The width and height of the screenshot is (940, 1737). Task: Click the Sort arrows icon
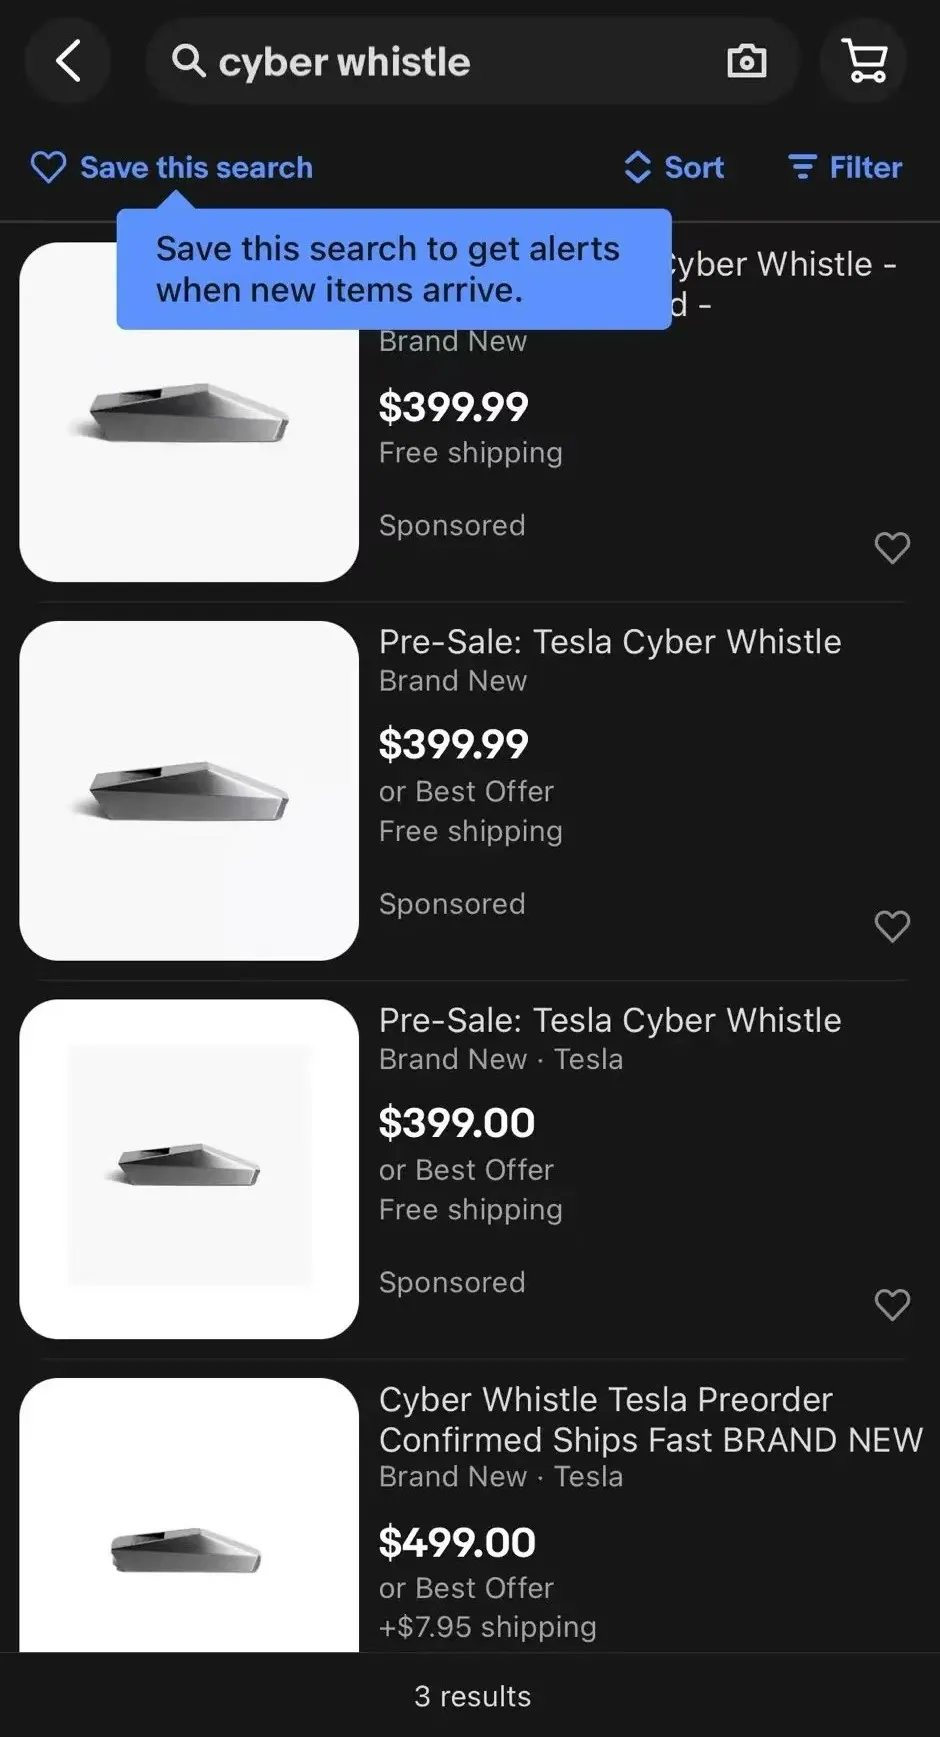[x=637, y=167]
